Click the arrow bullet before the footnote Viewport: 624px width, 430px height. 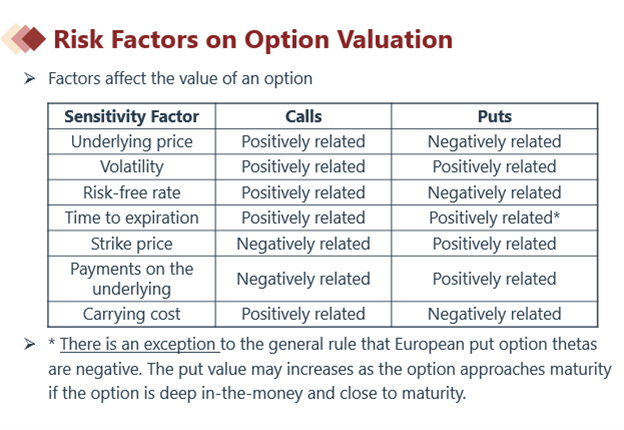(31, 345)
